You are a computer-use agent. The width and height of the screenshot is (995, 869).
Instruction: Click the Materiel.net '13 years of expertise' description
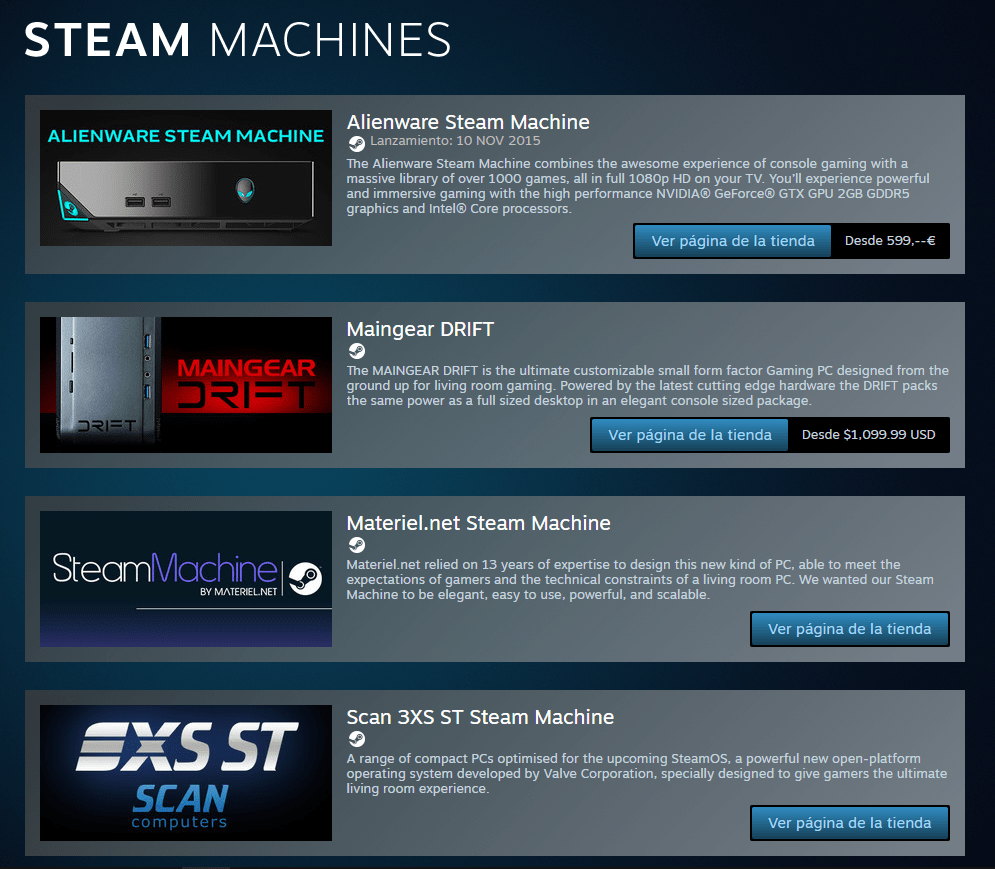tap(640, 580)
